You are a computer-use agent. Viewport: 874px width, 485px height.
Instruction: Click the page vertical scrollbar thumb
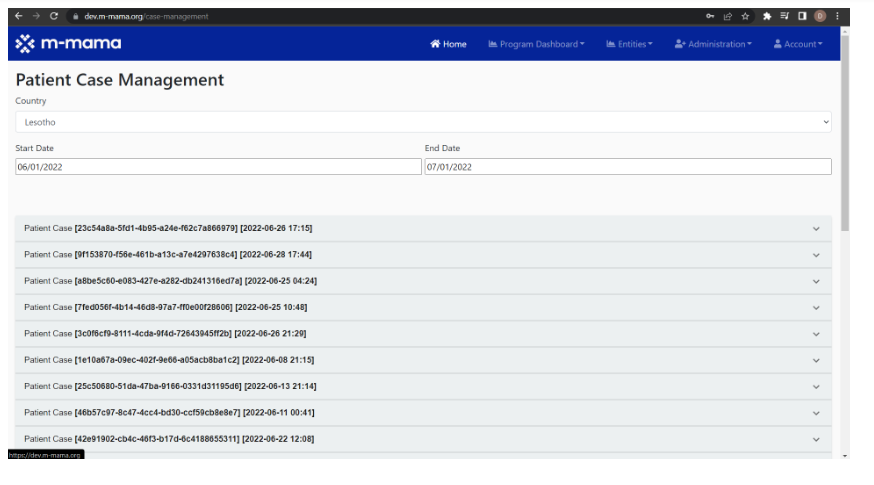click(x=845, y=133)
